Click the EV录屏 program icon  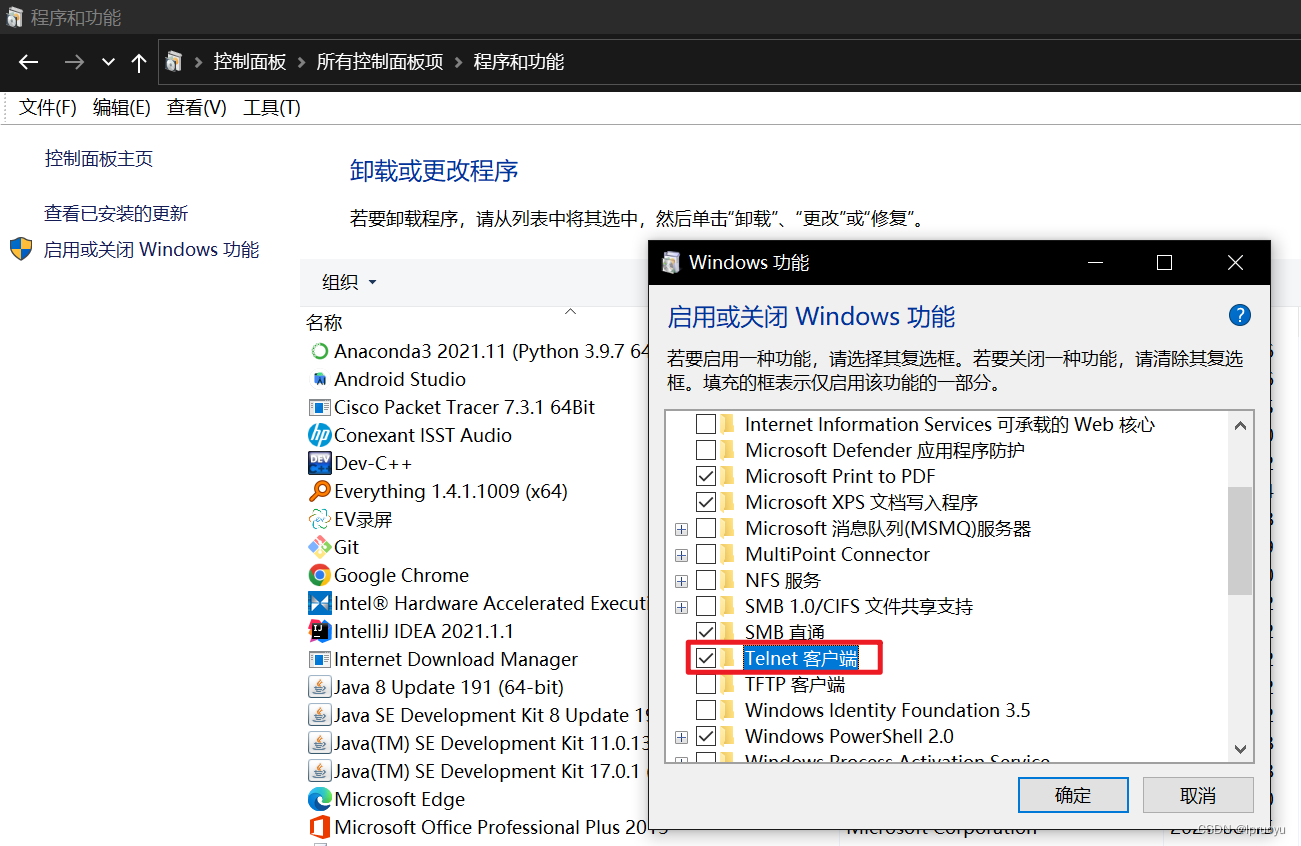click(x=319, y=519)
